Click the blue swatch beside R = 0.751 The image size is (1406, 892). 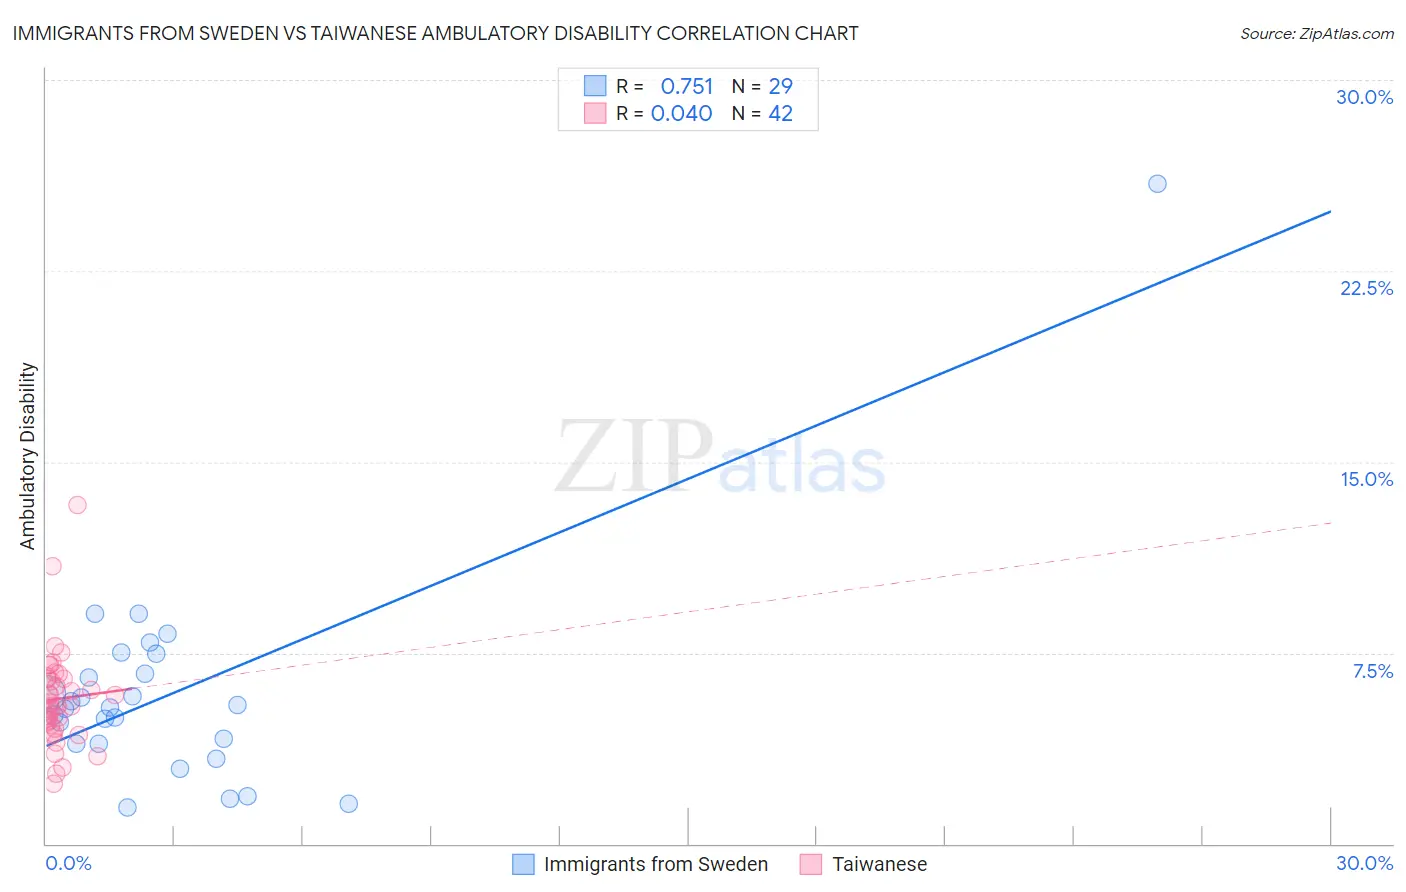(x=595, y=86)
